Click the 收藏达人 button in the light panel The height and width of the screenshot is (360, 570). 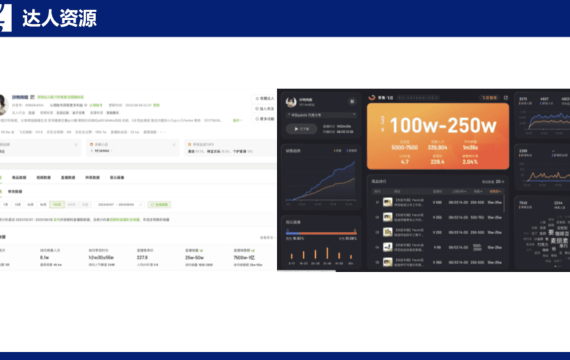(x=264, y=99)
